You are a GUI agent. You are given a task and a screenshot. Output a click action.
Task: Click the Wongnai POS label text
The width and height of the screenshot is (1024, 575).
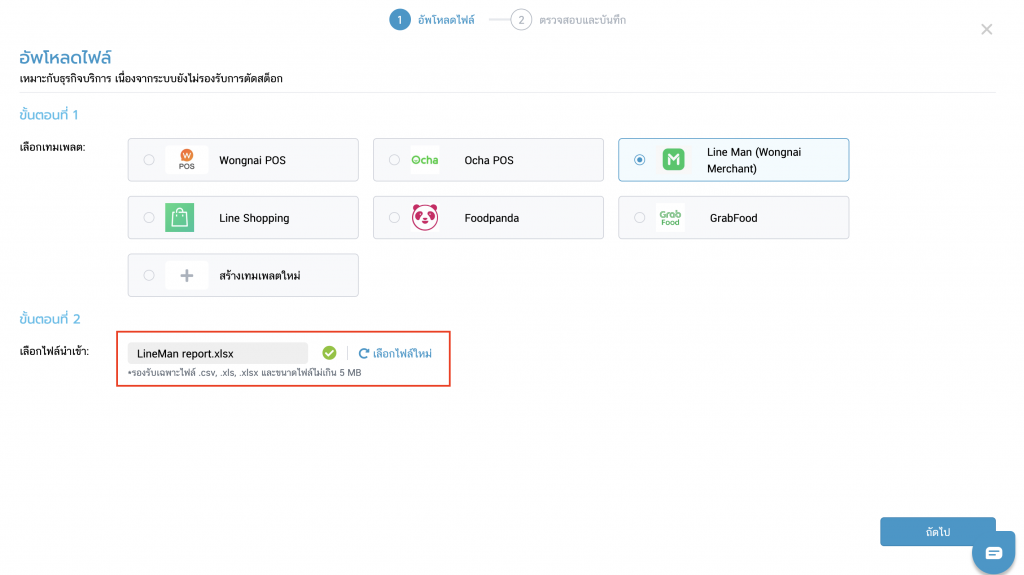pyautogui.click(x=252, y=160)
